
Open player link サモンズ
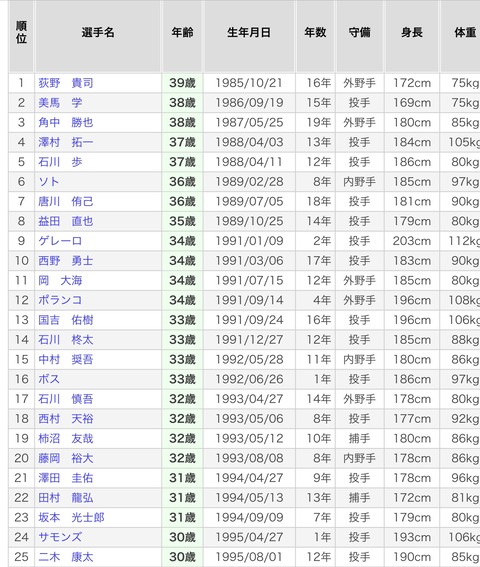click(x=60, y=537)
